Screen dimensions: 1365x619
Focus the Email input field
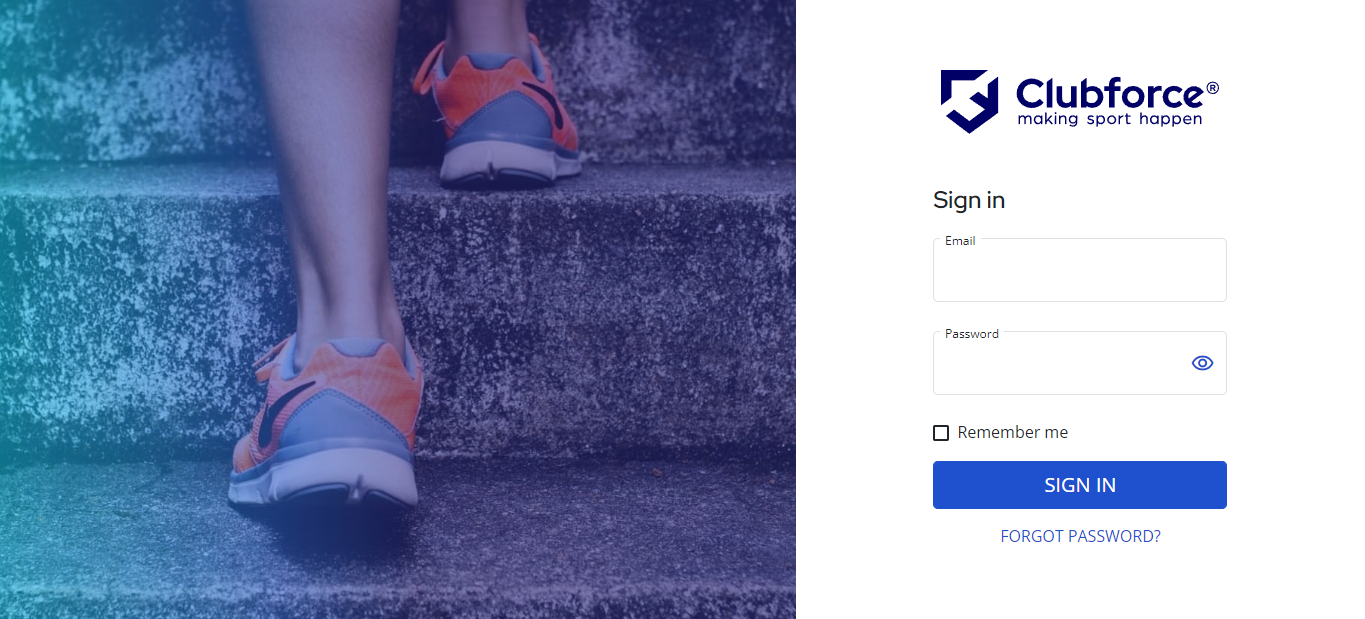(x=1079, y=270)
